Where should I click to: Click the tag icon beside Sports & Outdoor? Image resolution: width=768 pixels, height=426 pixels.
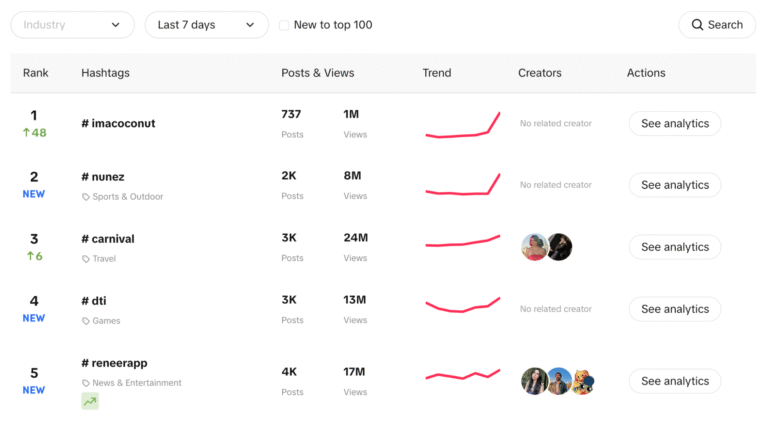point(86,197)
